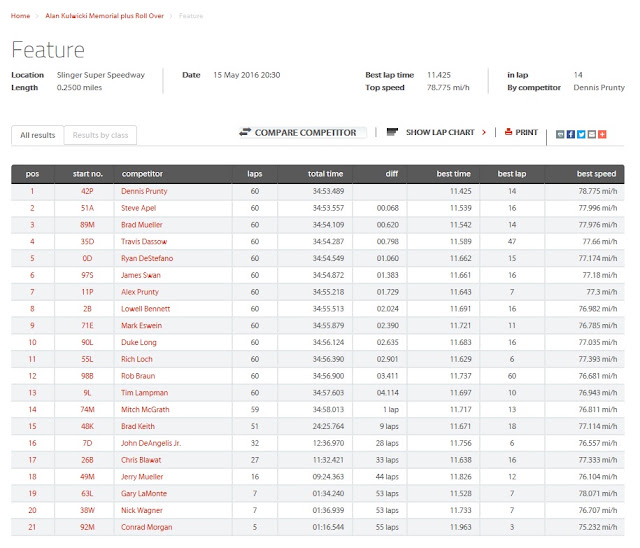Open Ryan DeStefano competitor link
This screenshot has width=640, height=548.
147,258
